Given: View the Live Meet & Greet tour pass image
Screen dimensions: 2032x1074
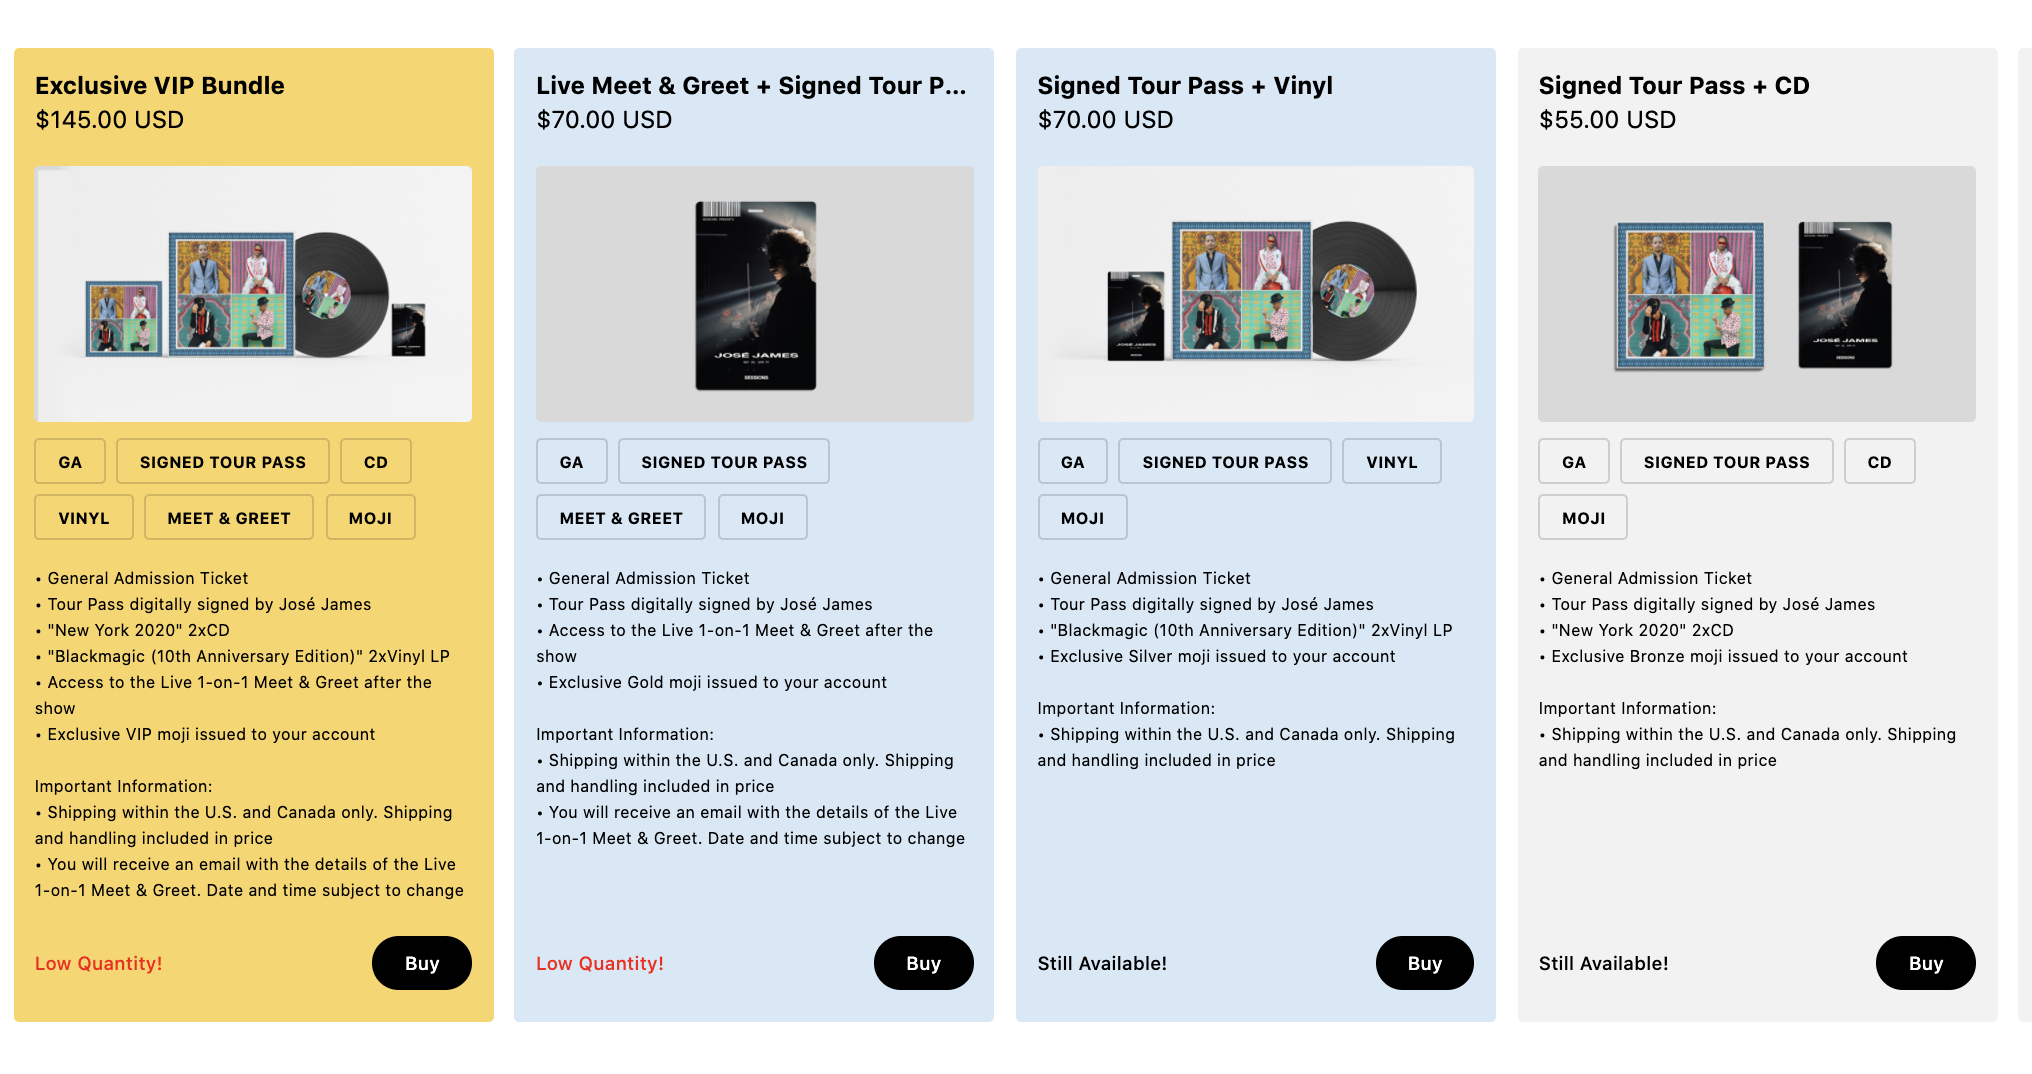Looking at the screenshot, I should 755,293.
